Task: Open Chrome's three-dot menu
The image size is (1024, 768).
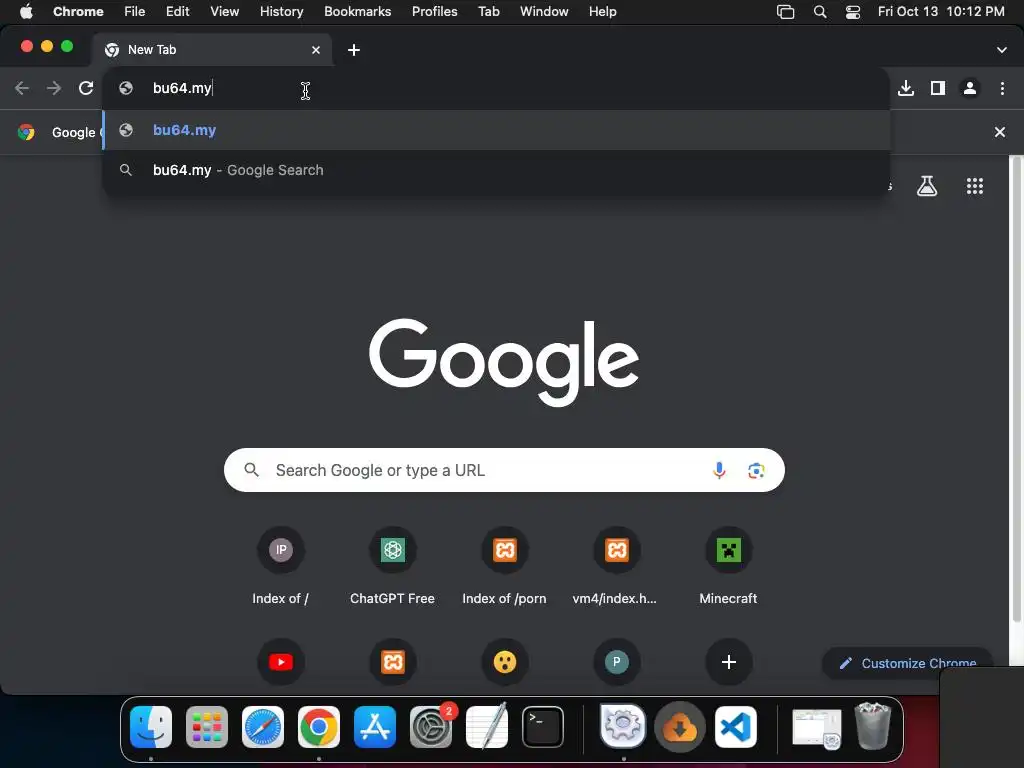Action: click(x=1002, y=88)
